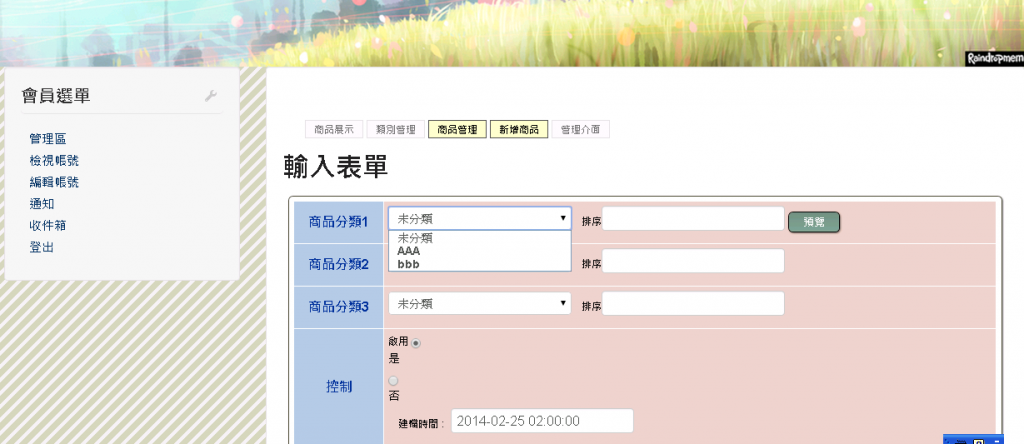Image resolution: width=1024 pixels, height=444 pixels.
Task: Select the 新增商品 tab
Action: 518,129
